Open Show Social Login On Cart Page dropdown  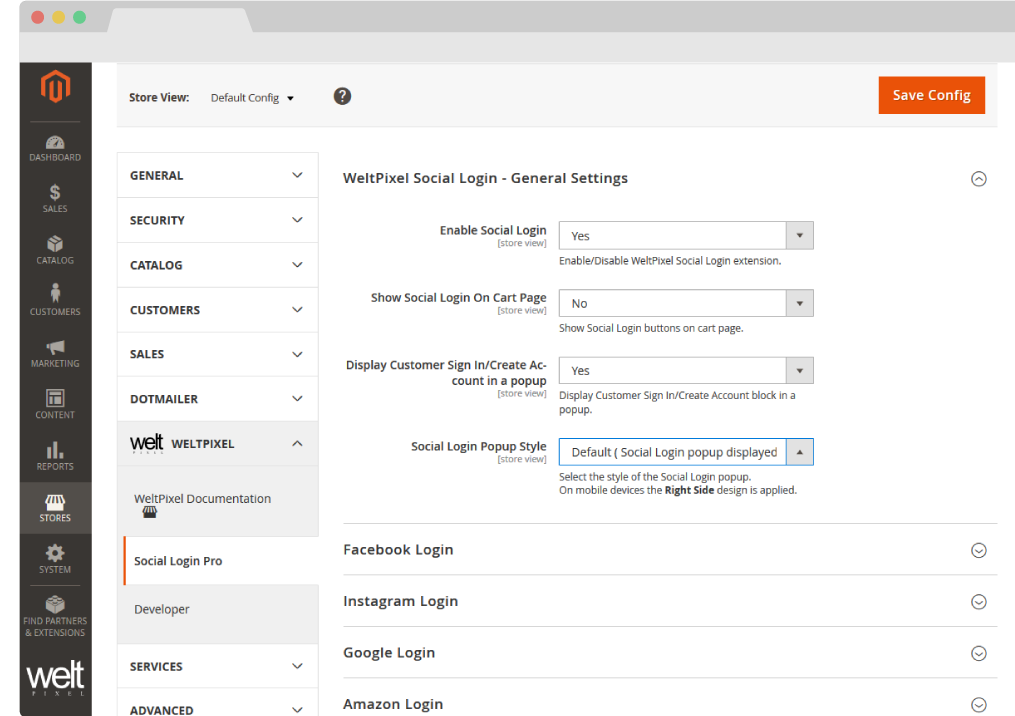(685, 303)
